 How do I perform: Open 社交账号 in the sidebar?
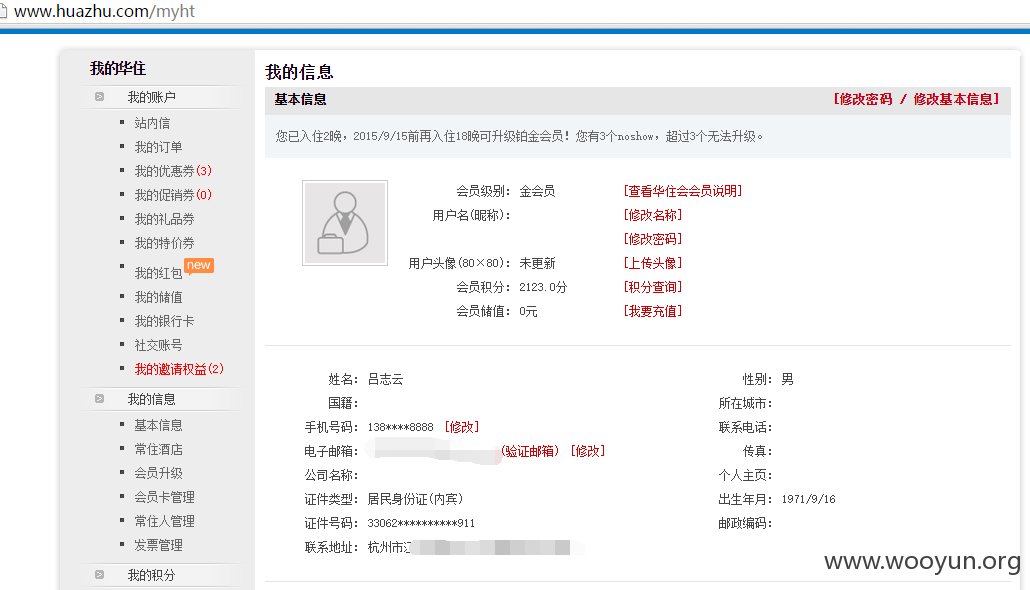coord(158,345)
